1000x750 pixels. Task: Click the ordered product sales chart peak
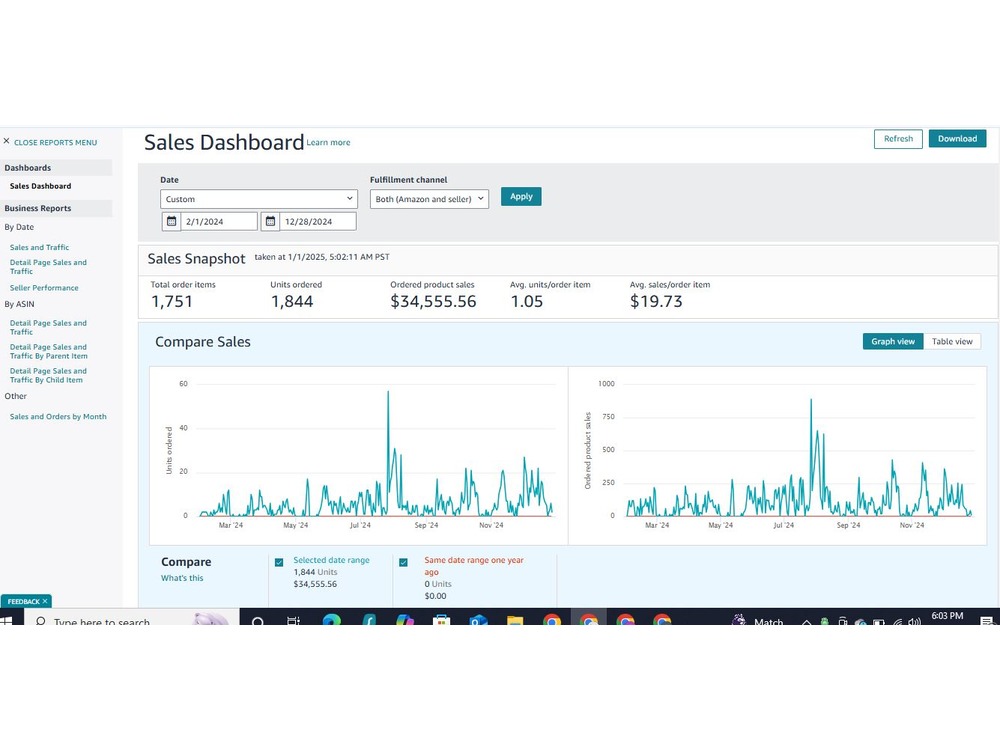811,401
